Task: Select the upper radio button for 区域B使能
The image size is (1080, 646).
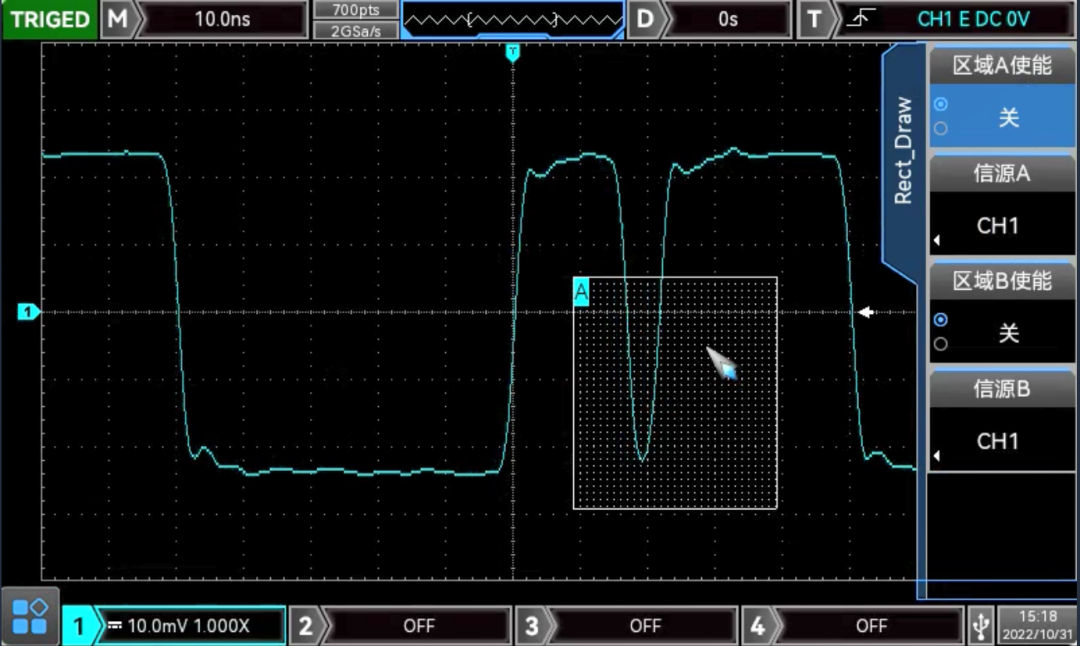Action: pos(940,320)
